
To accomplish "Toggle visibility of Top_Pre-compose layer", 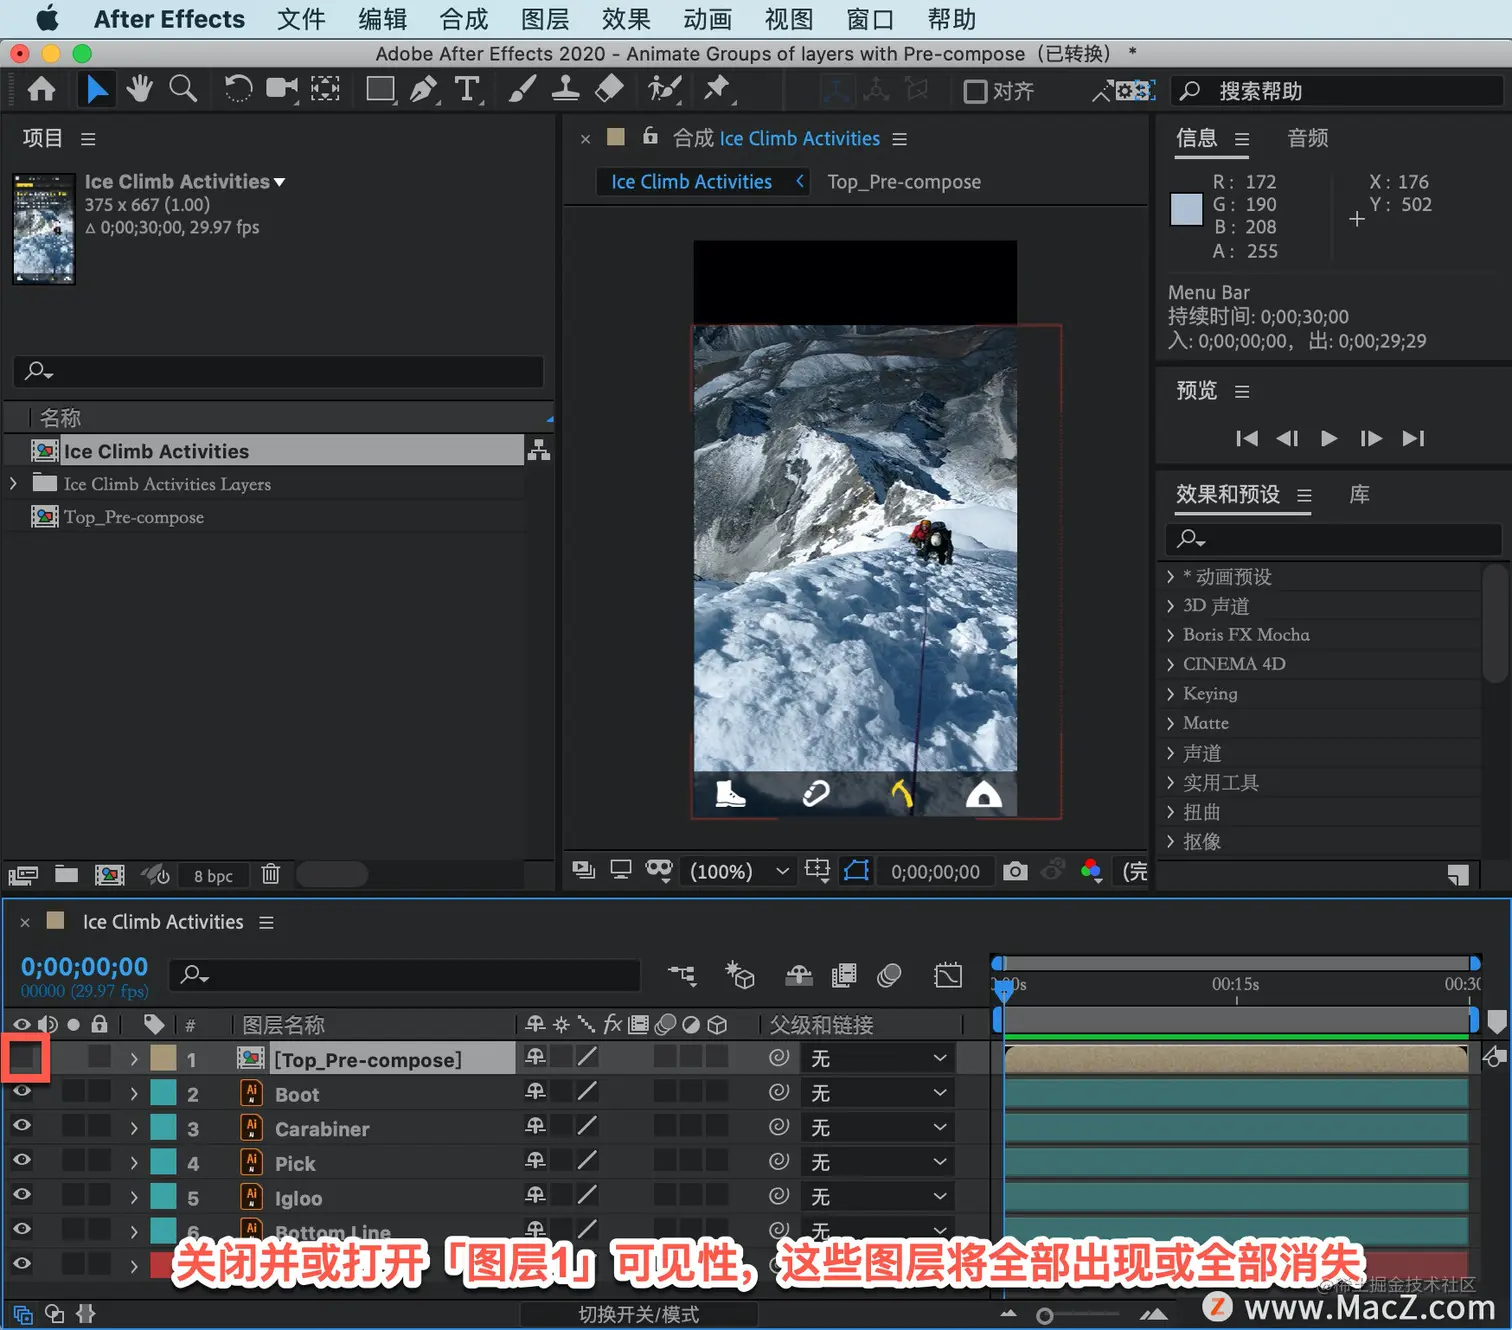I will point(25,1058).
